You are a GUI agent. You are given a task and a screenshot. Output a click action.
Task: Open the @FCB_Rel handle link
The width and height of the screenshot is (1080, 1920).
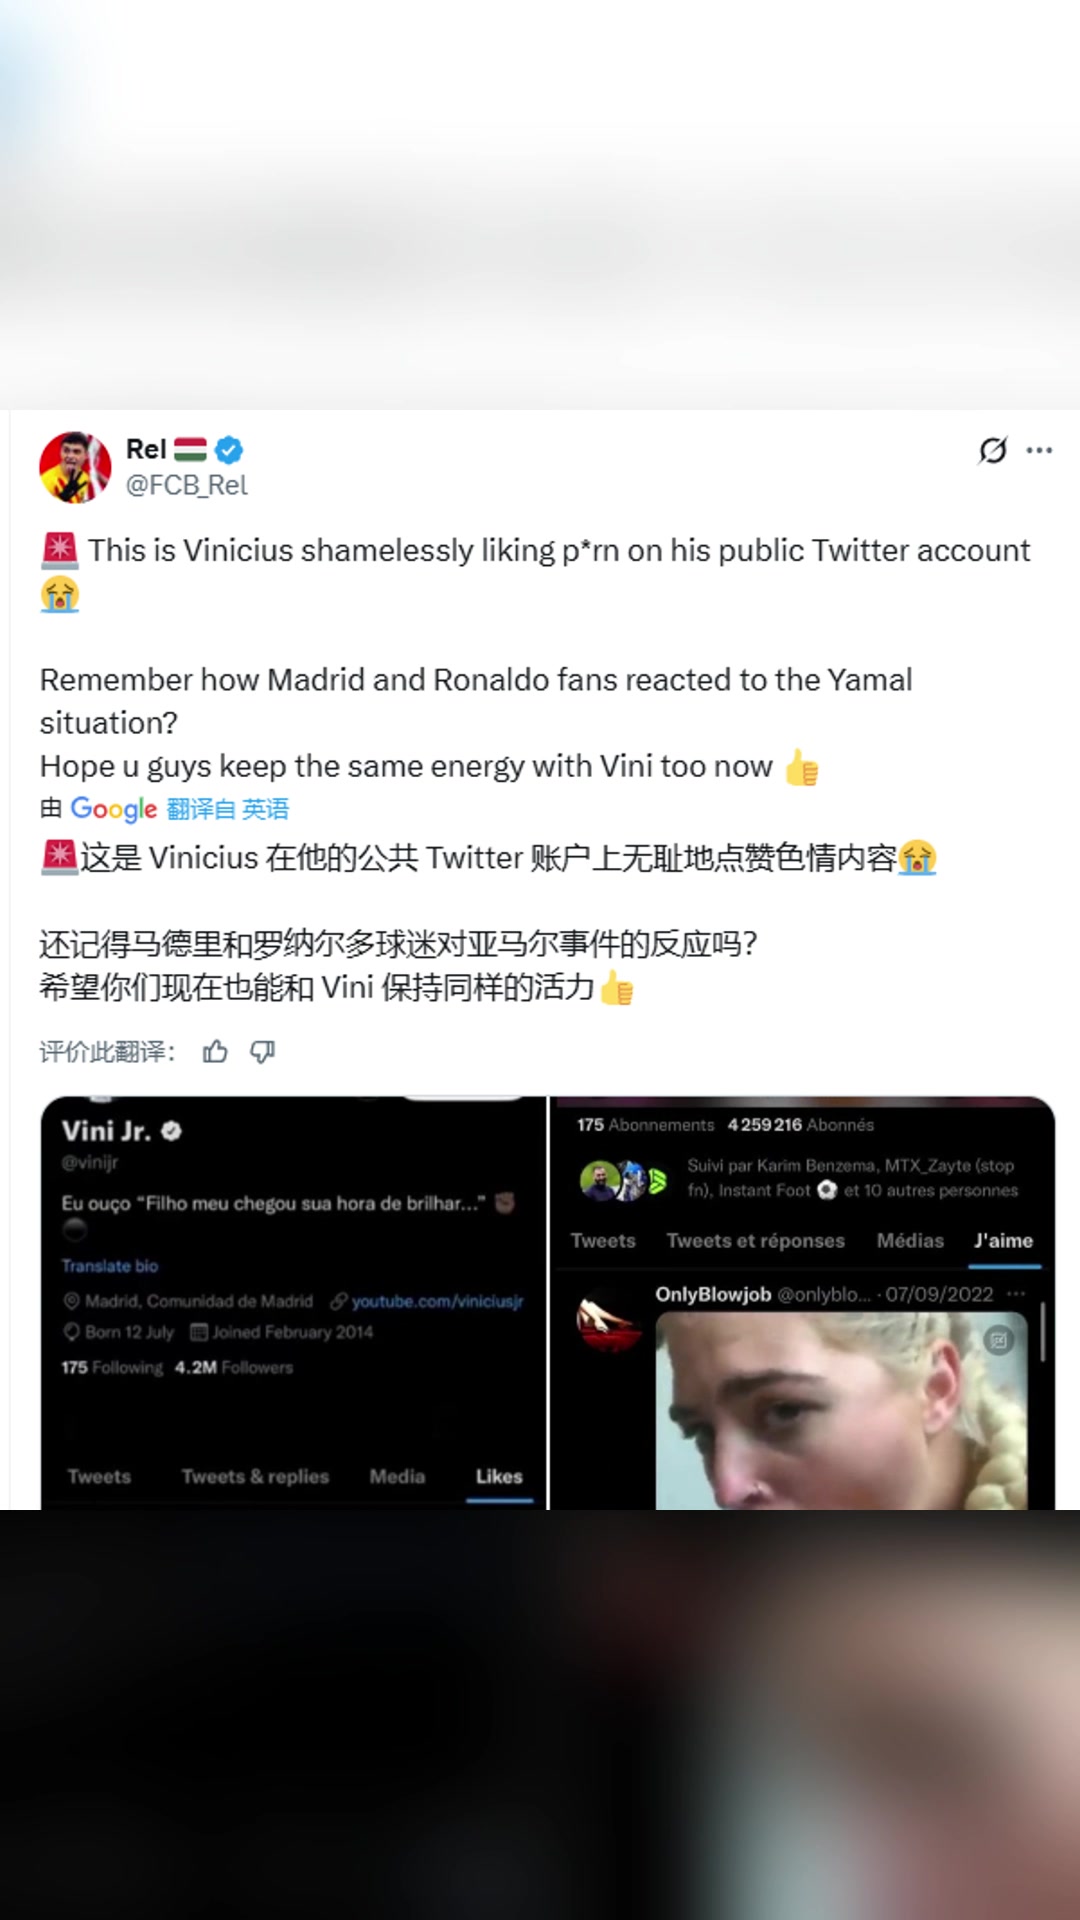click(x=186, y=485)
